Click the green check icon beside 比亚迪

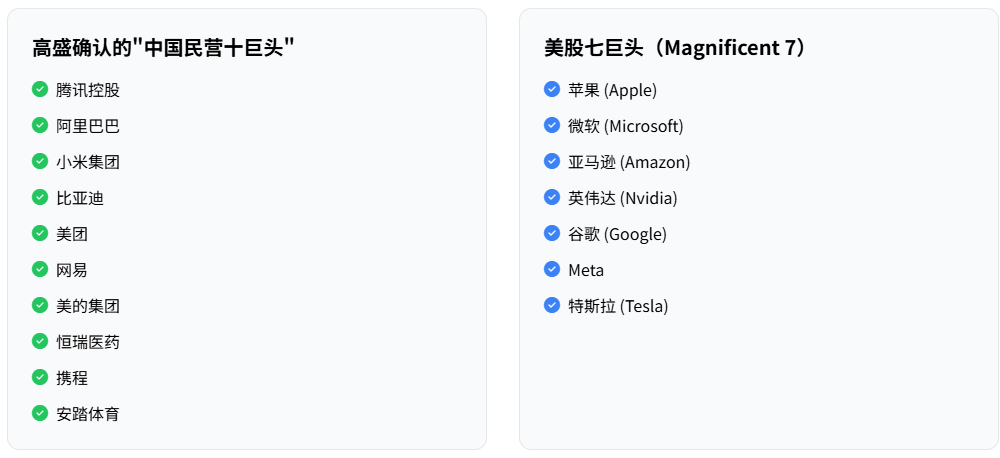point(40,197)
